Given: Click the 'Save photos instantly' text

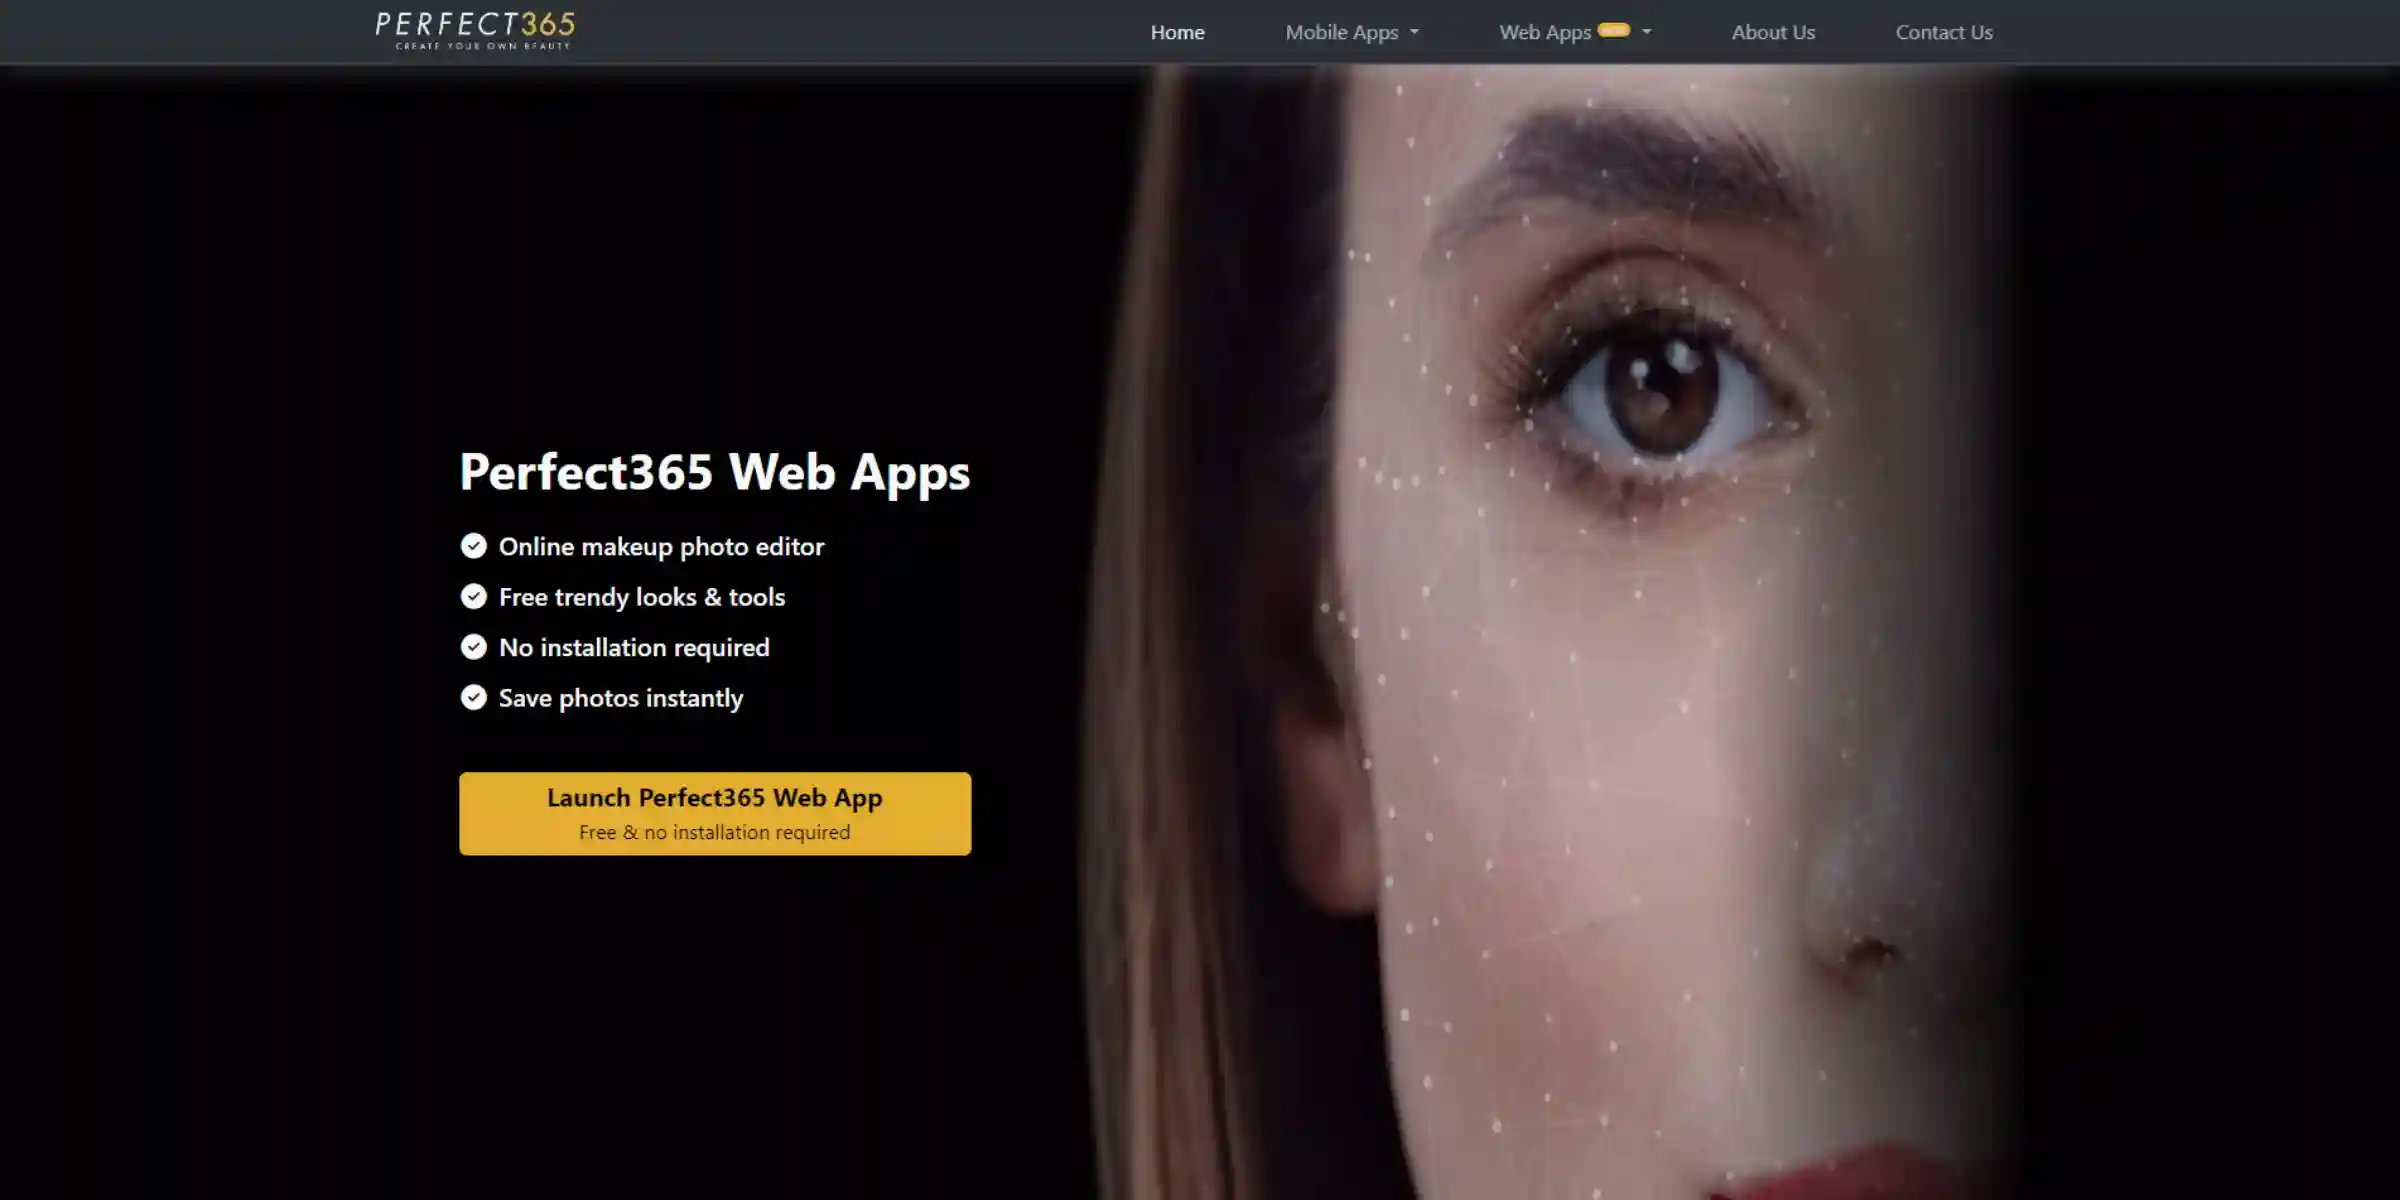Looking at the screenshot, I should (x=621, y=698).
